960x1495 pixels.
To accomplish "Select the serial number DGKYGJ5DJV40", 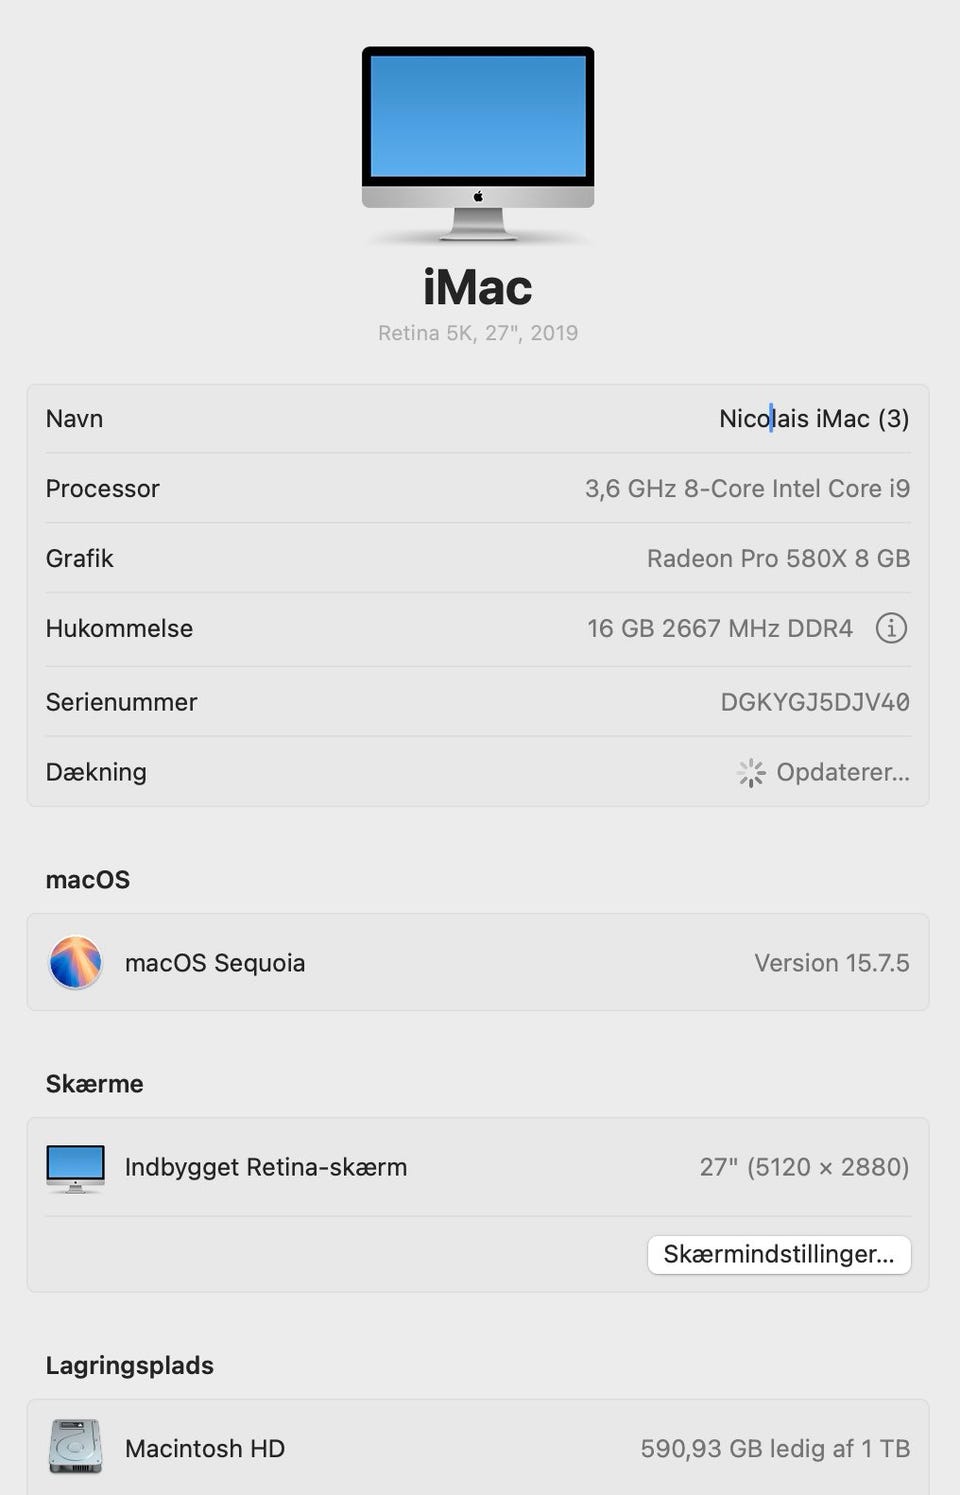I will pos(815,702).
